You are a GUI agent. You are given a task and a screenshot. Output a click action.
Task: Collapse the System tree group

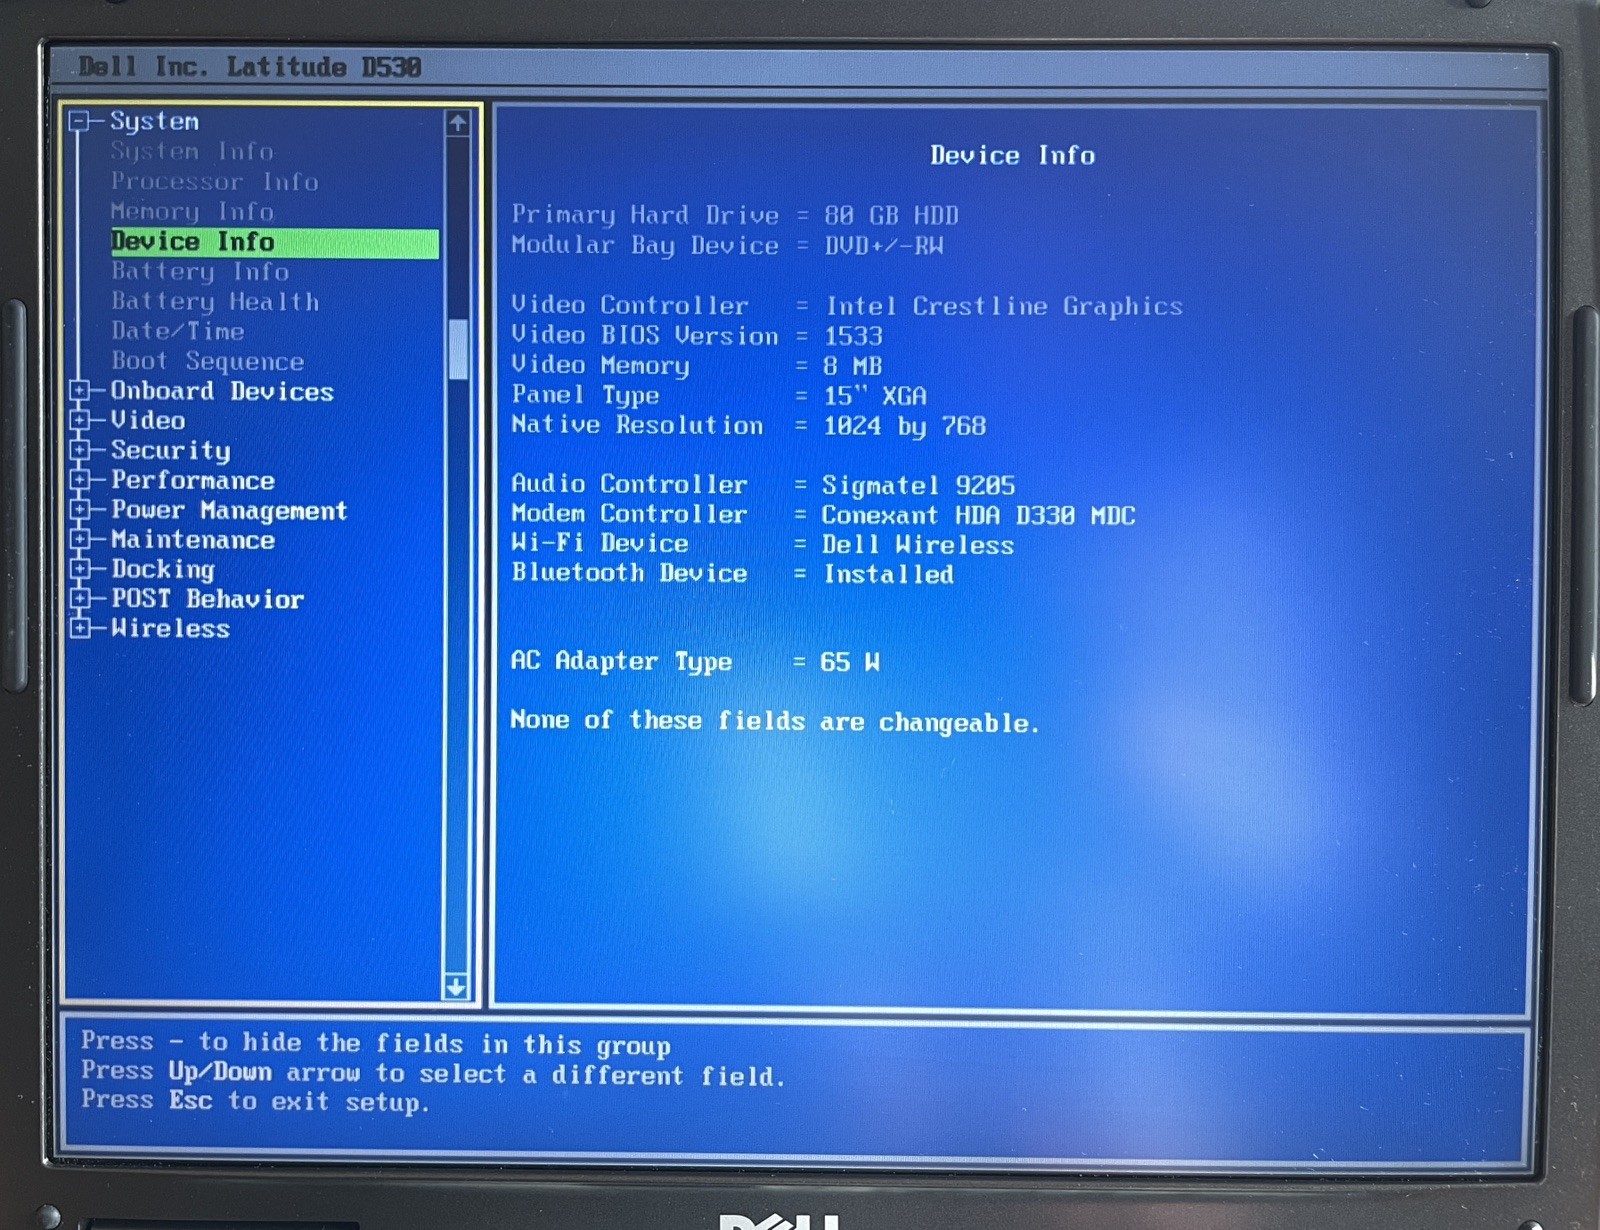[x=79, y=122]
